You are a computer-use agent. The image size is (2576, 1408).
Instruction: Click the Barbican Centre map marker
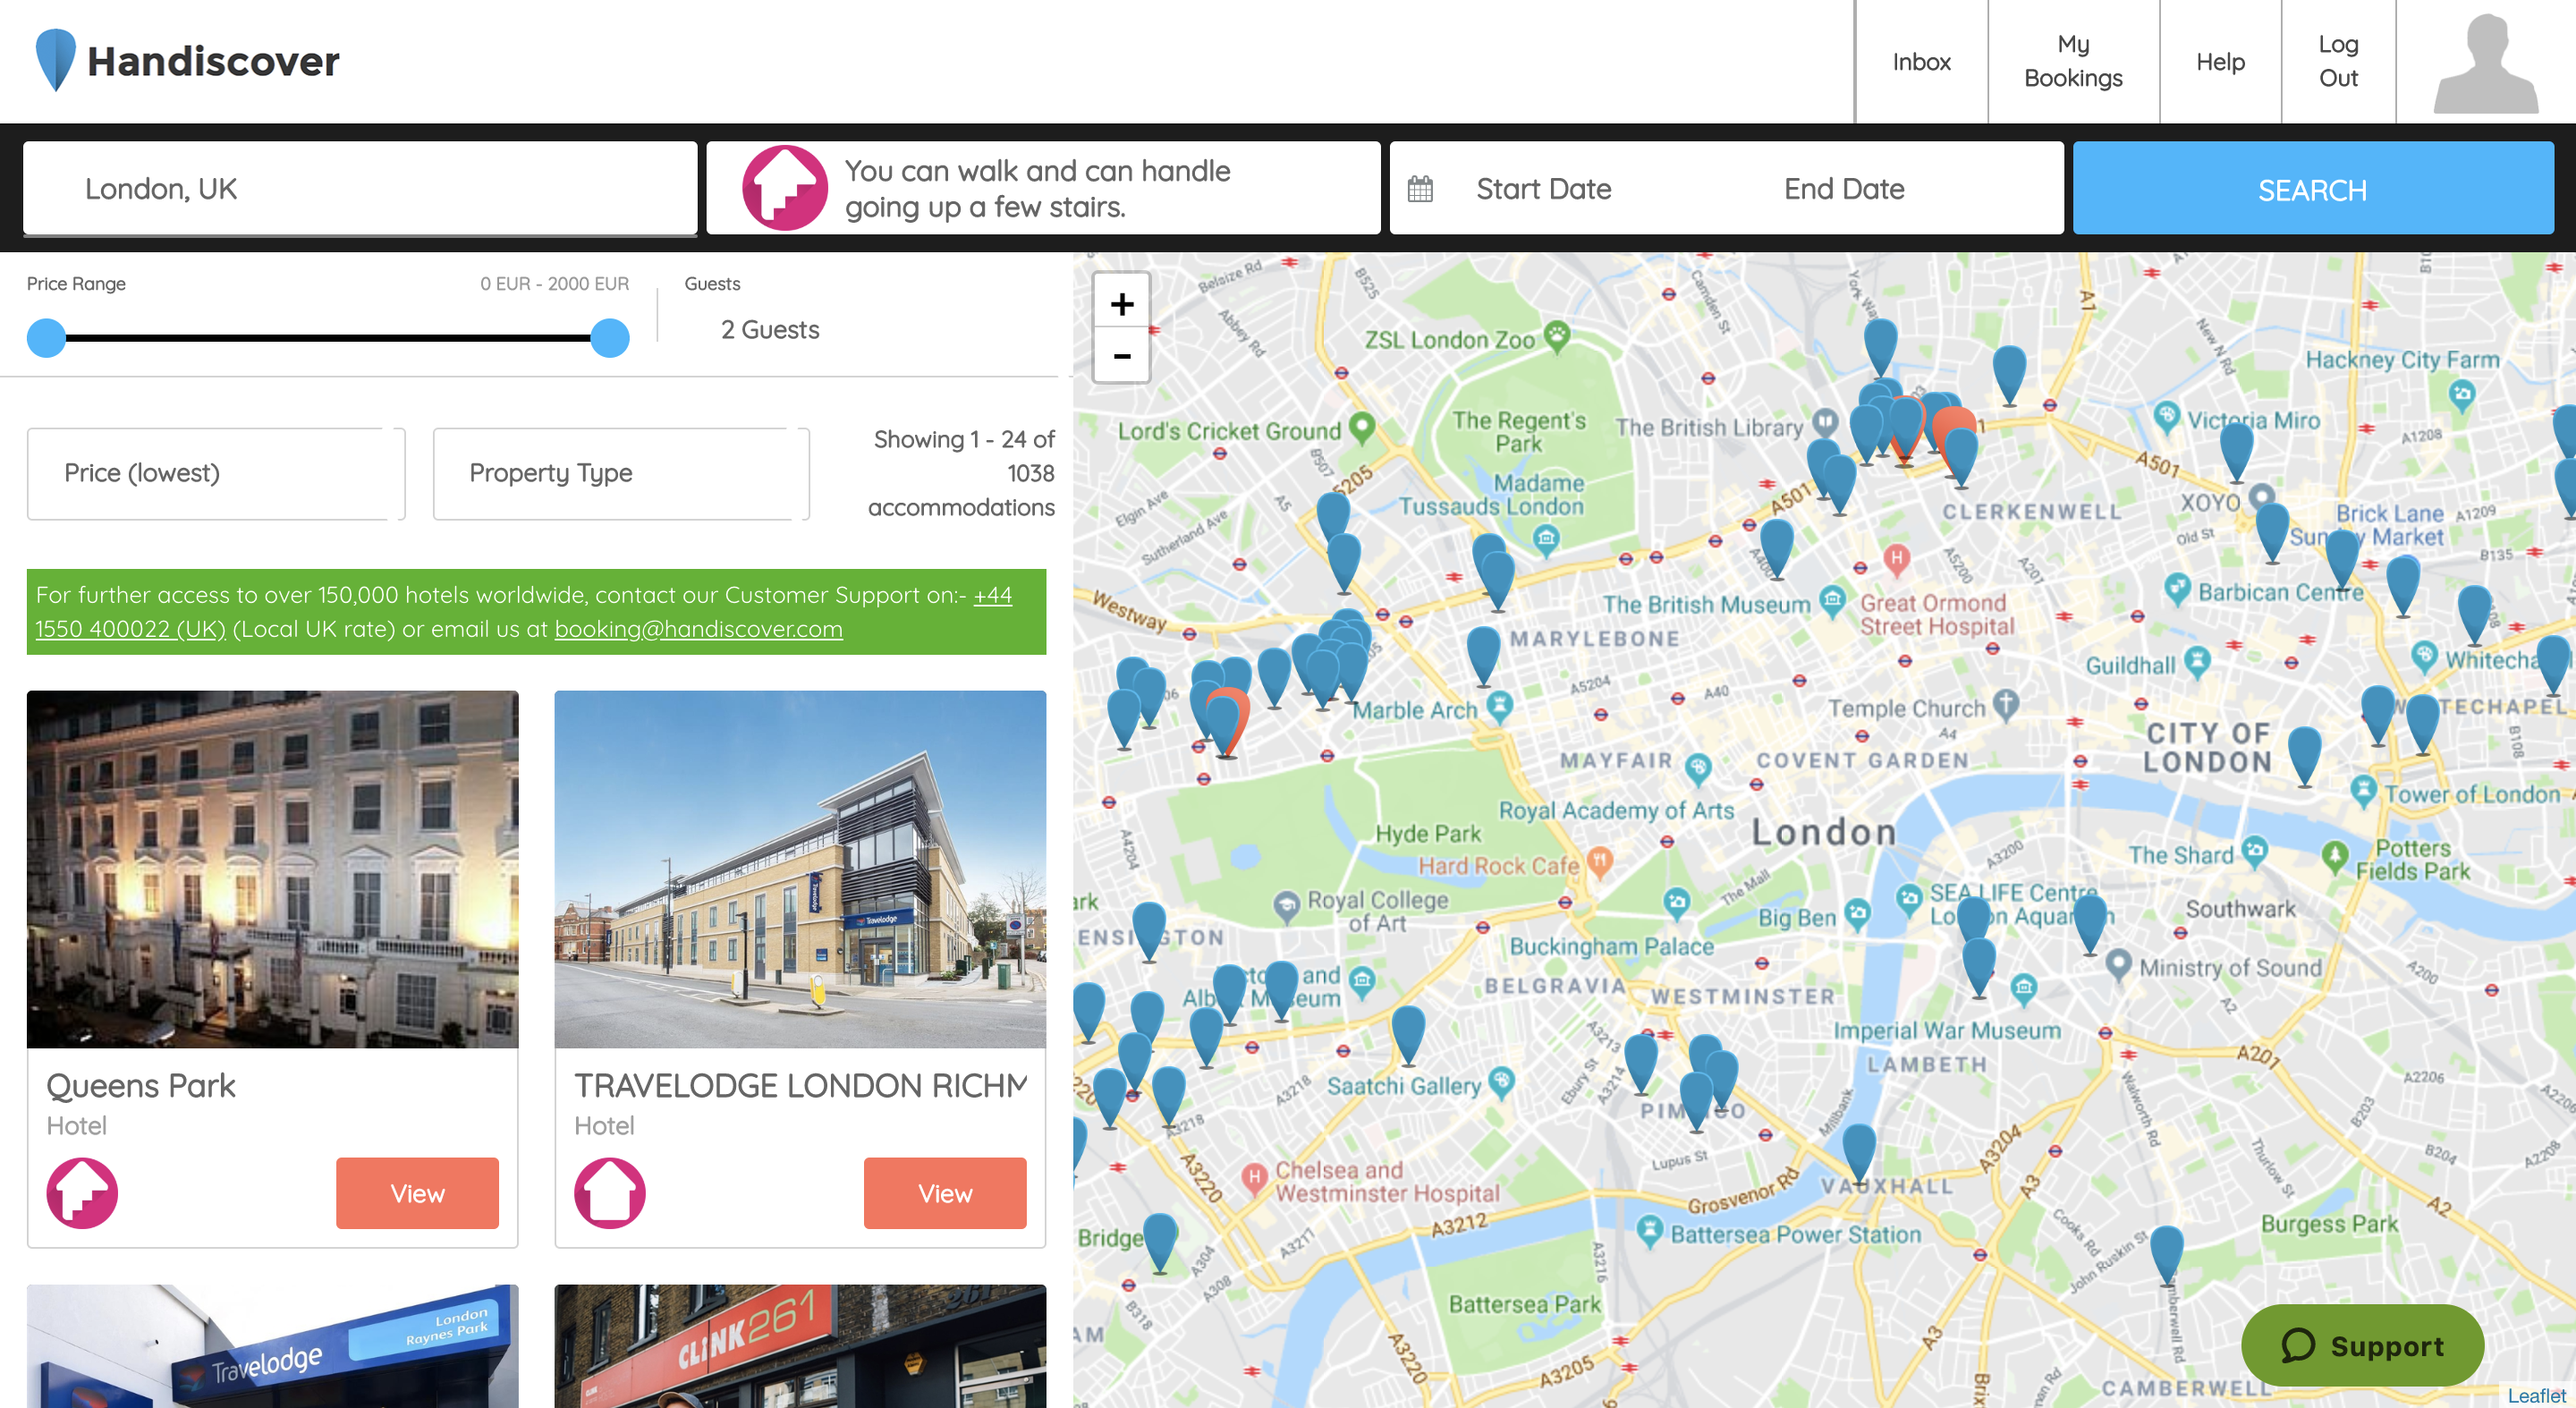point(2177,588)
